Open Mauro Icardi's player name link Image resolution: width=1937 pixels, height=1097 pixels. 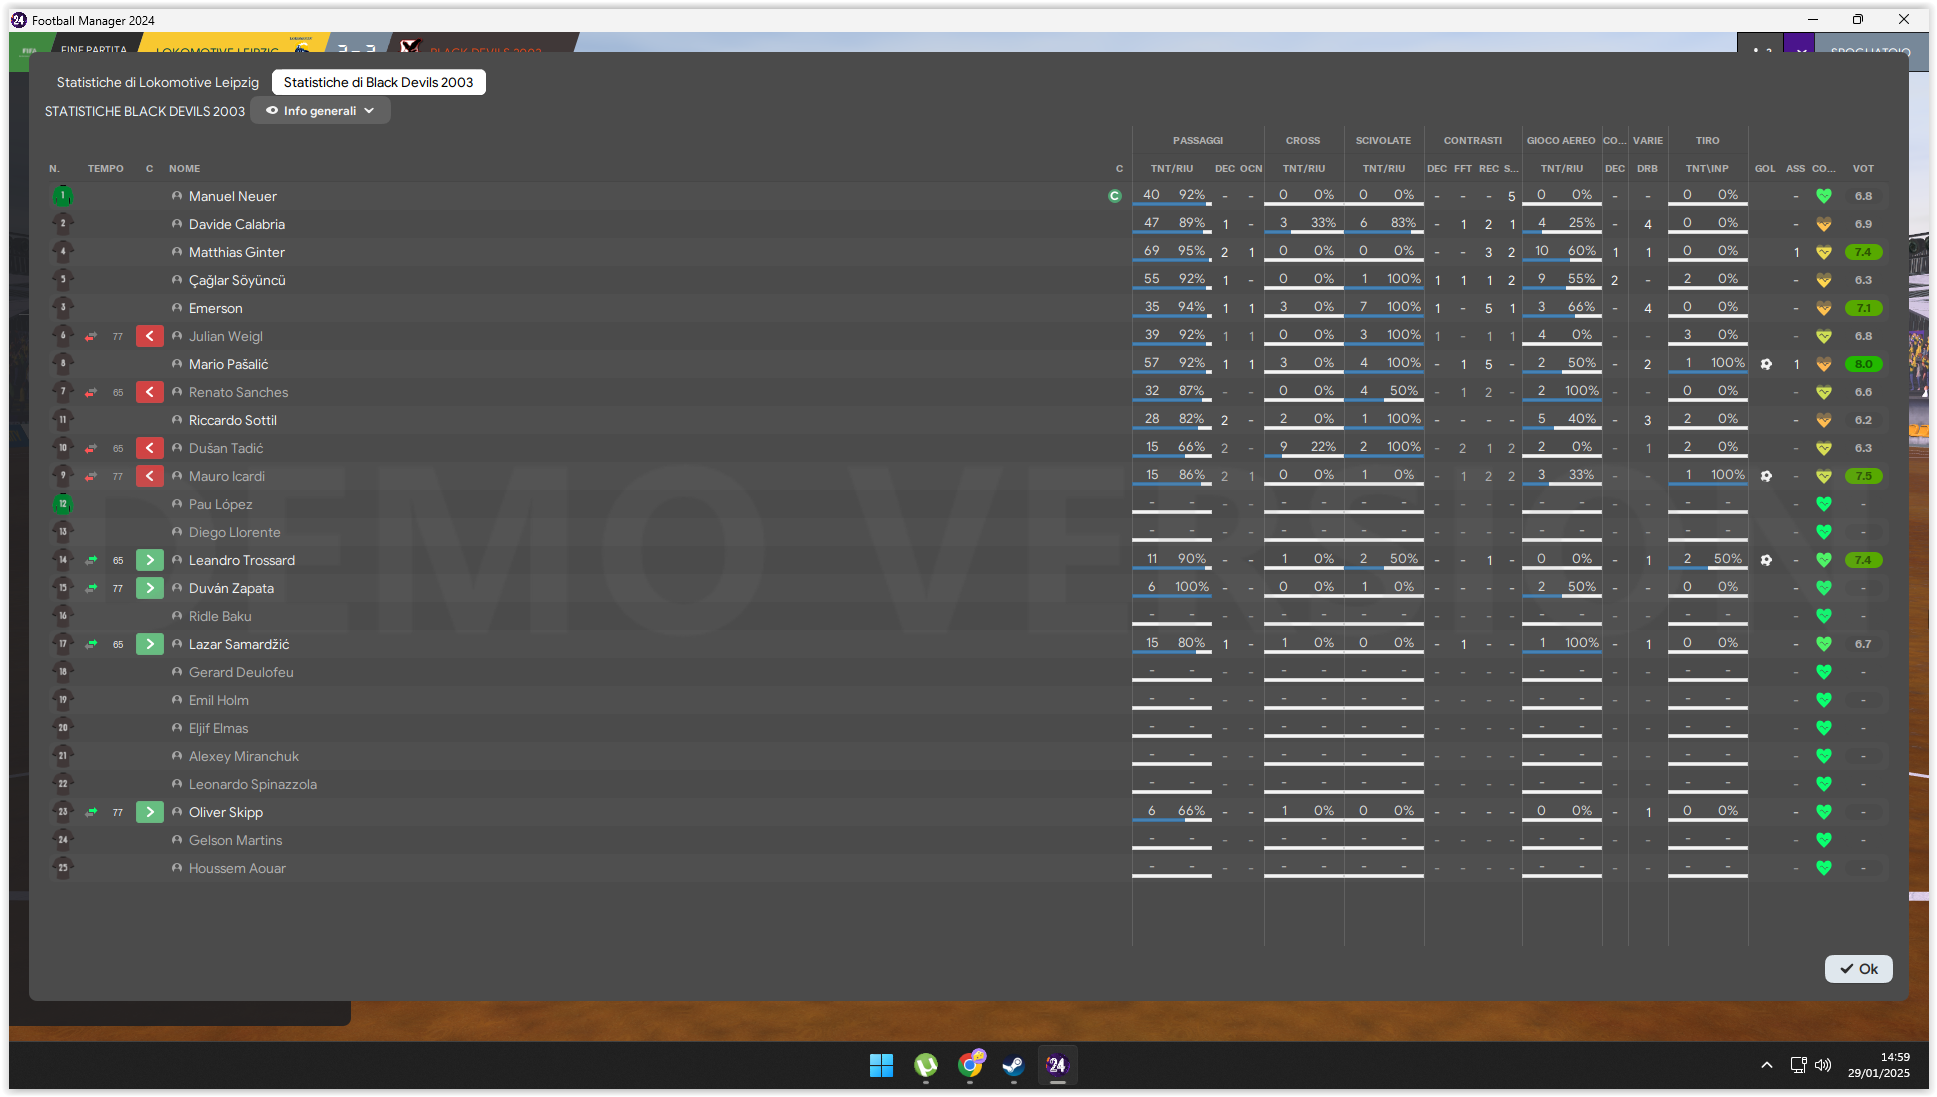point(226,476)
